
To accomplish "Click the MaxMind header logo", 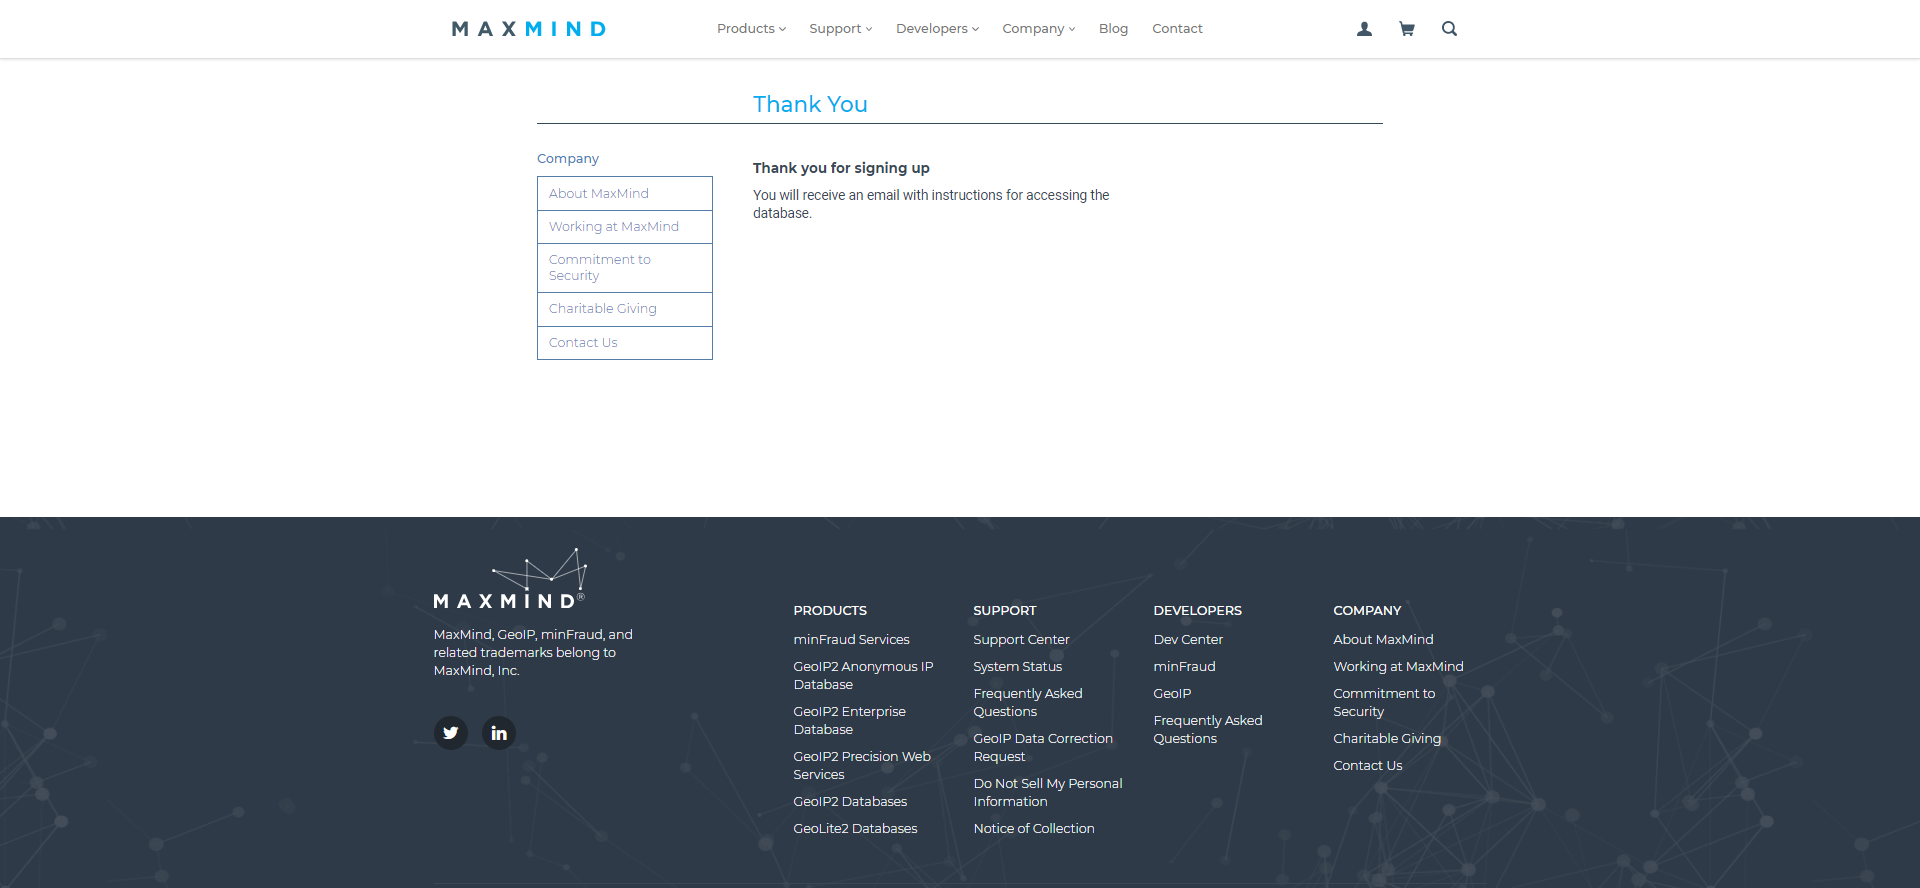I will [x=529, y=29].
